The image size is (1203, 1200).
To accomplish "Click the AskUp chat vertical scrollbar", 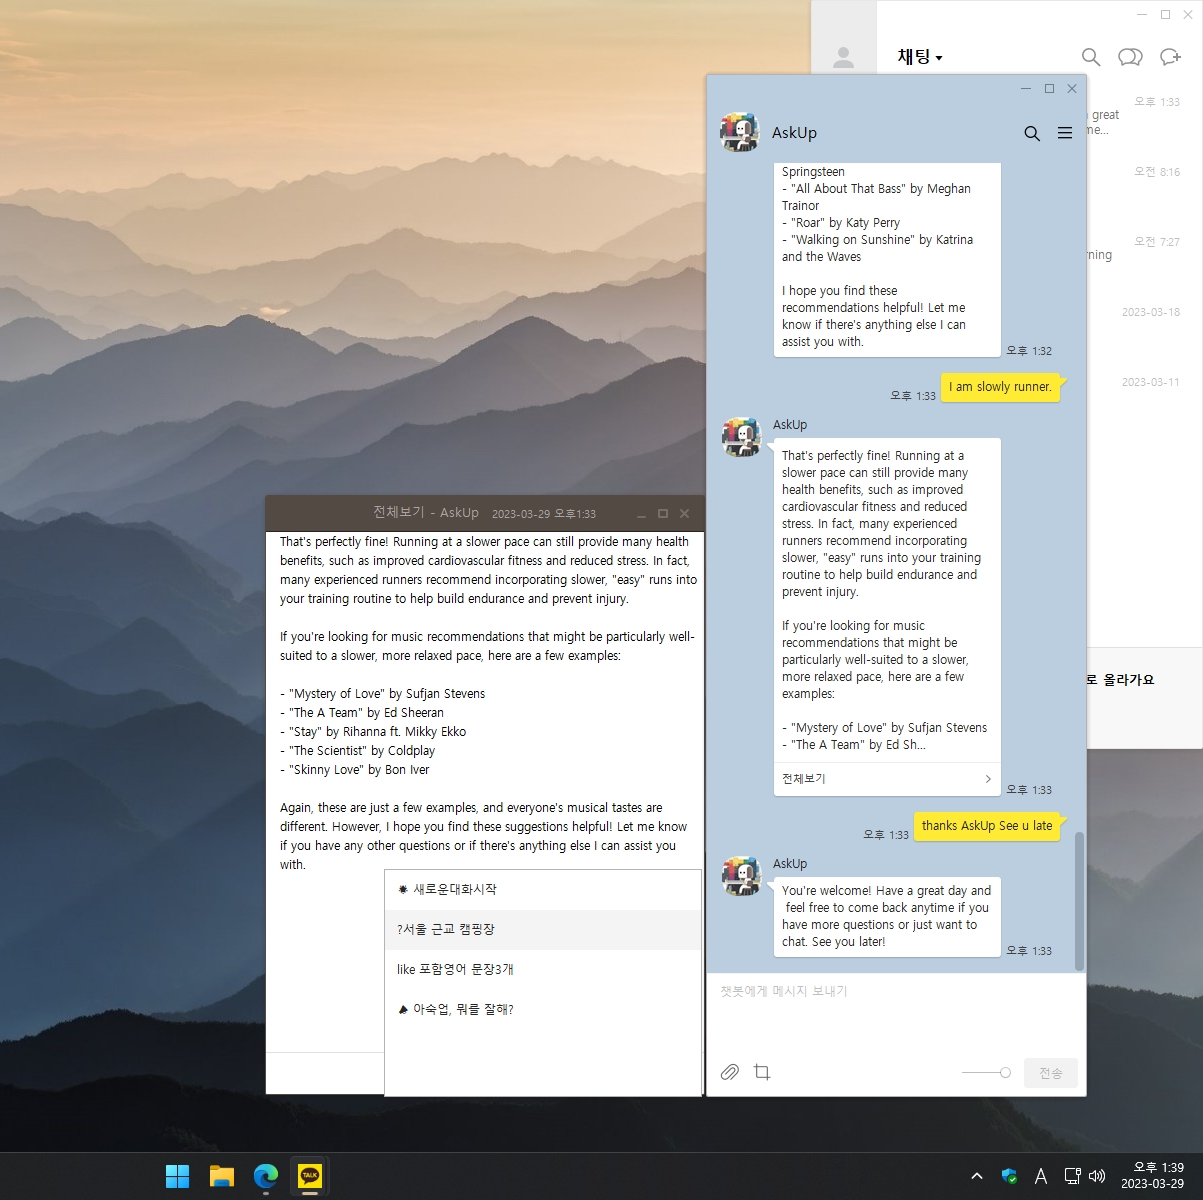I will pyautogui.click(x=1079, y=900).
